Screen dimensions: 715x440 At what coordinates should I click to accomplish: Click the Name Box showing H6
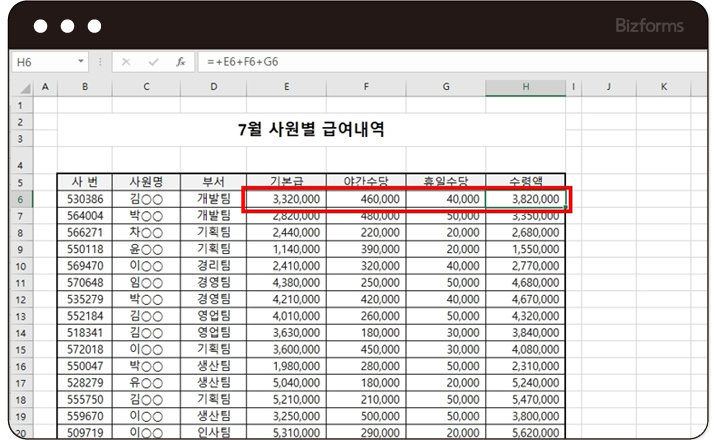(x=42, y=62)
